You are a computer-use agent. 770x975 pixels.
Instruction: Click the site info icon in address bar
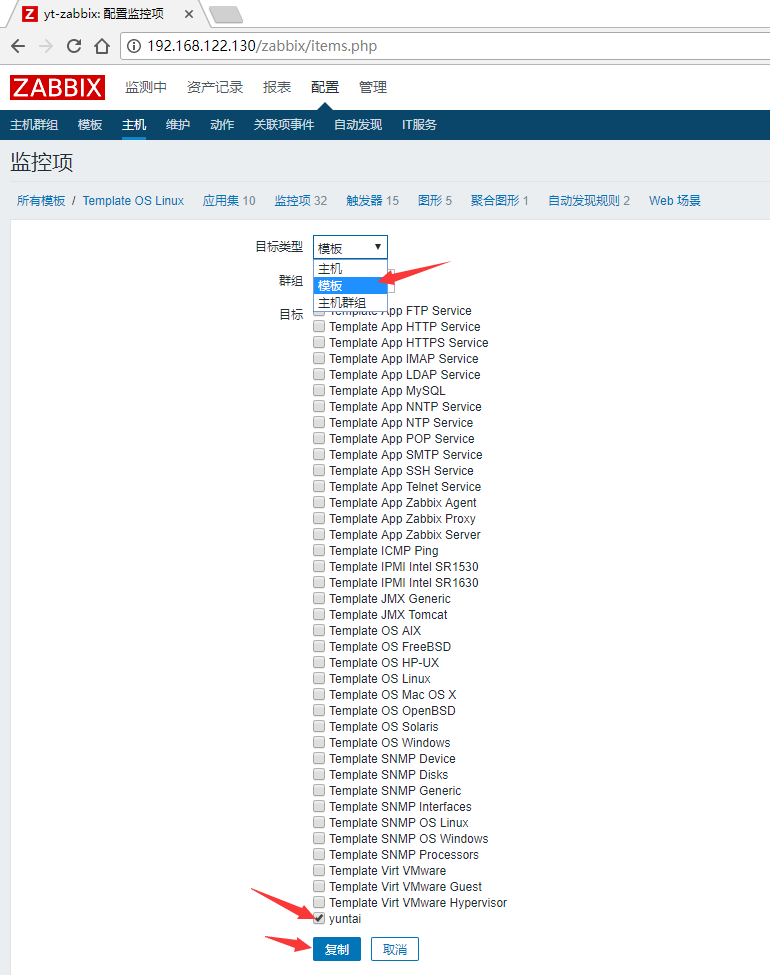[134, 46]
